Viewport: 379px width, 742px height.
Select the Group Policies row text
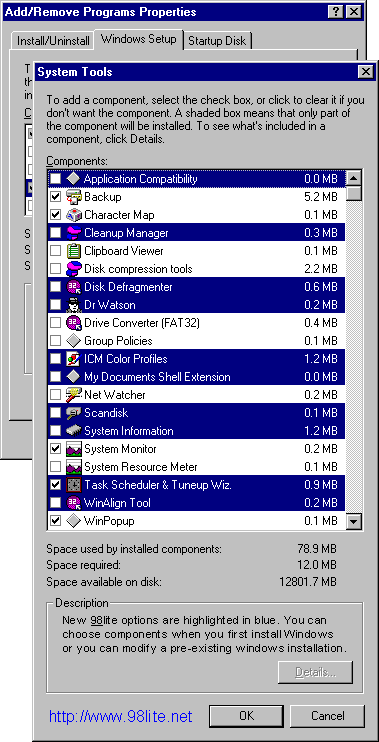(118, 341)
